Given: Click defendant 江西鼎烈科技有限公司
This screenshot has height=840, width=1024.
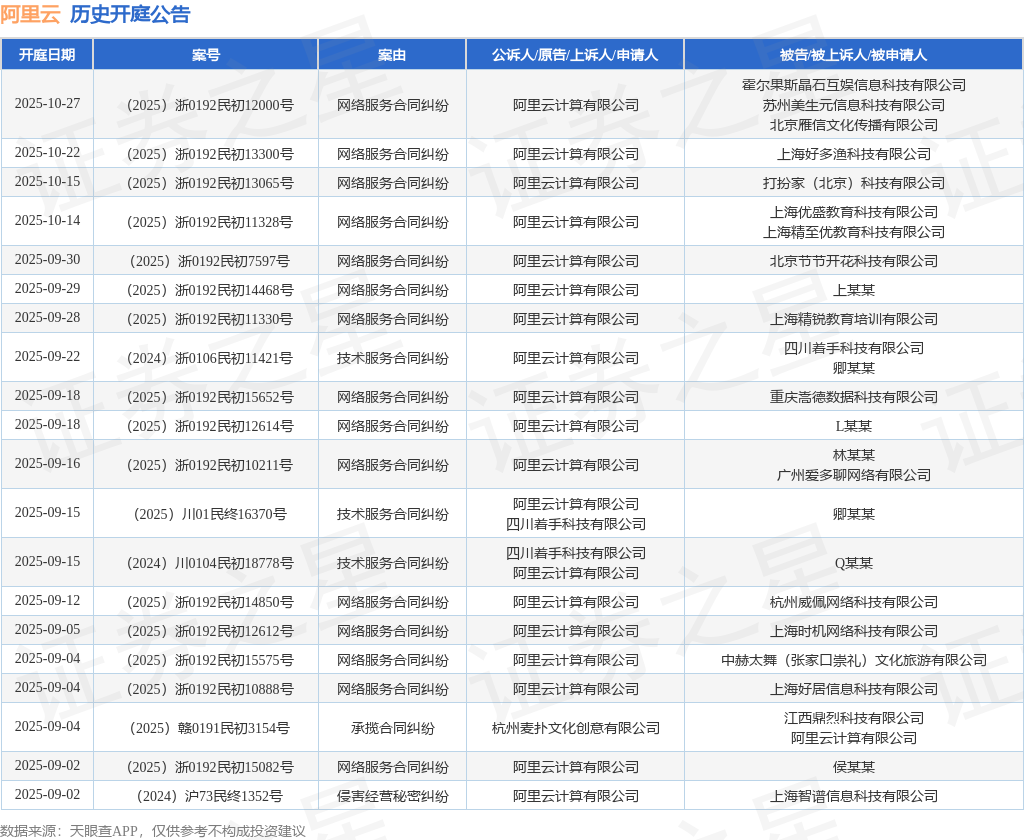Looking at the screenshot, I should (x=854, y=719).
